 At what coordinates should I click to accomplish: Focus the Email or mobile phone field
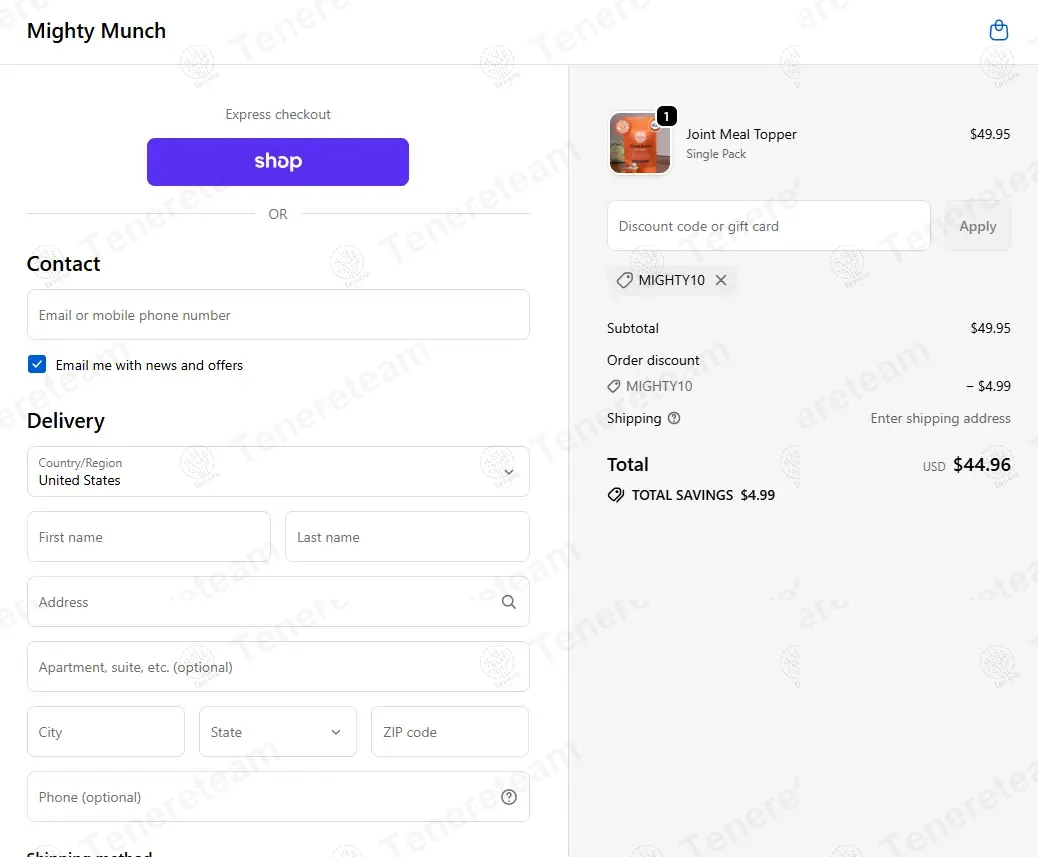click(x=278, y=315)
